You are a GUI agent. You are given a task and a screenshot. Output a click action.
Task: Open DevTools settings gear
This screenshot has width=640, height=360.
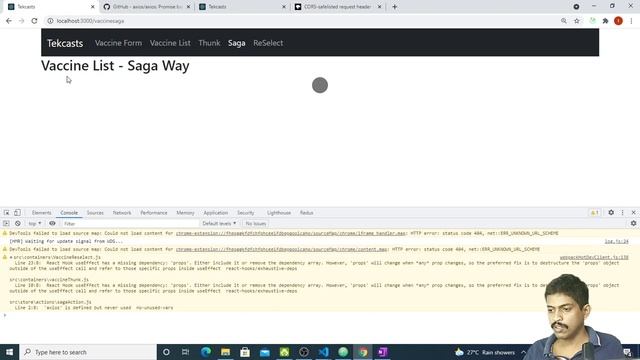[x=611, y=213]
